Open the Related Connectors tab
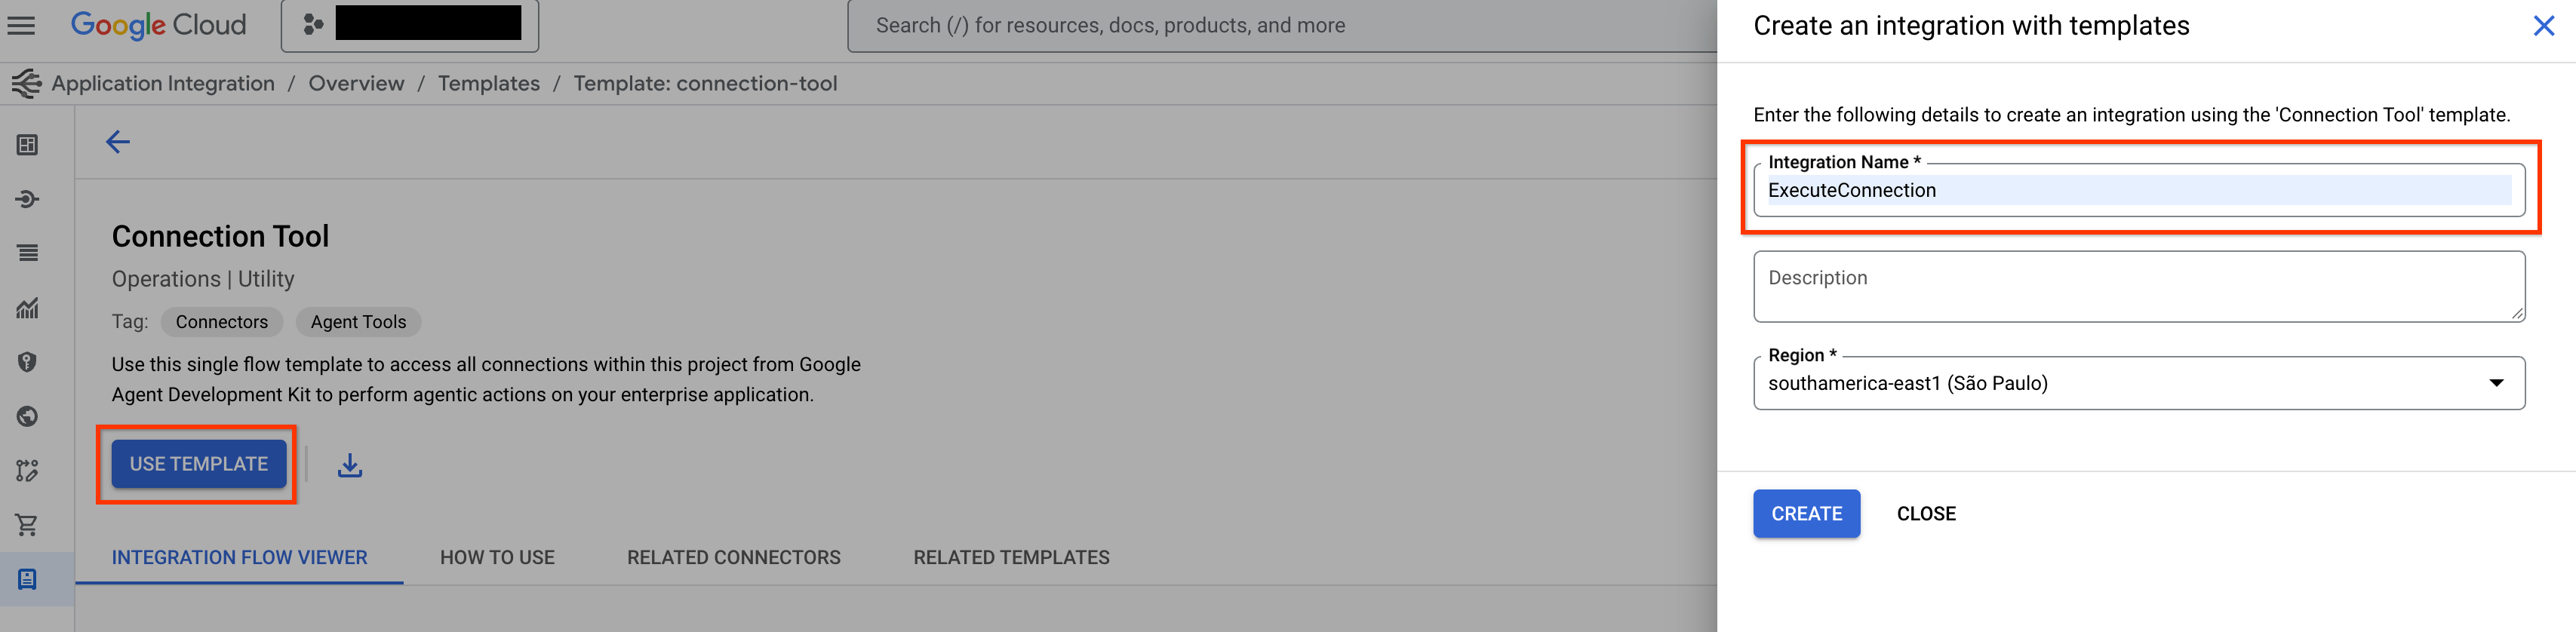 pos(733,557)
